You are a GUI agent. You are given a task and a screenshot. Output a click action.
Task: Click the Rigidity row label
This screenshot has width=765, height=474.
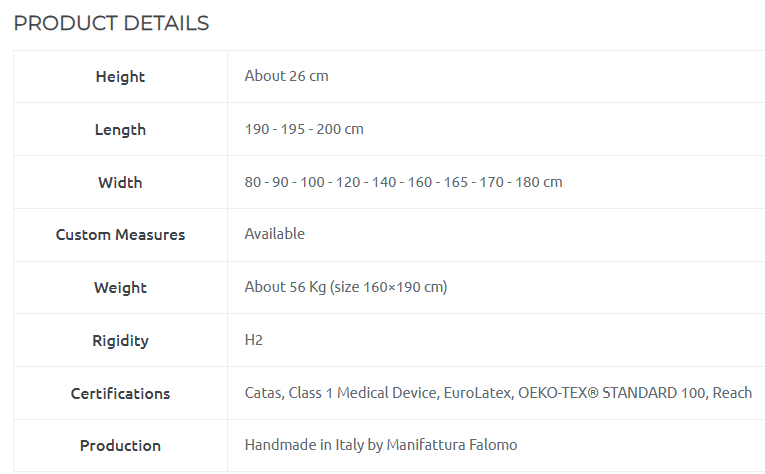pyautogui.click(x=120, y=341)
